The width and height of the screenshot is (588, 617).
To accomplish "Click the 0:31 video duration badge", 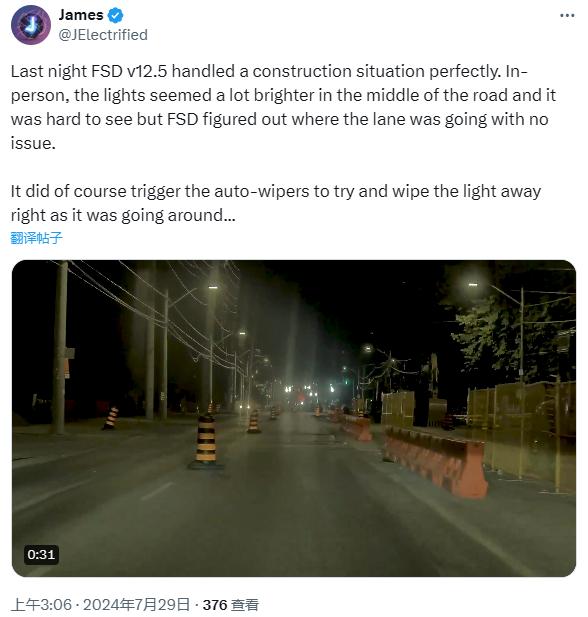I will [41, 554].
